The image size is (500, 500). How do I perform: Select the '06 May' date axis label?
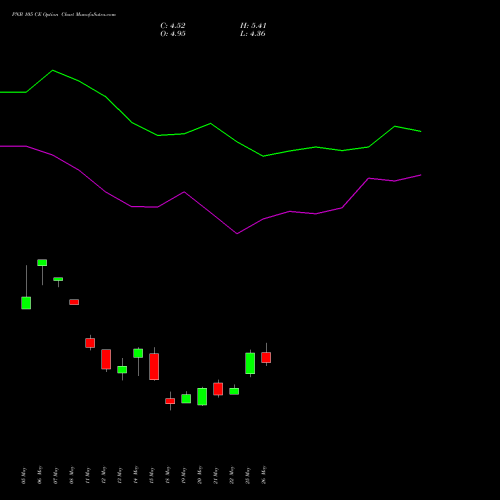(40, 475)
